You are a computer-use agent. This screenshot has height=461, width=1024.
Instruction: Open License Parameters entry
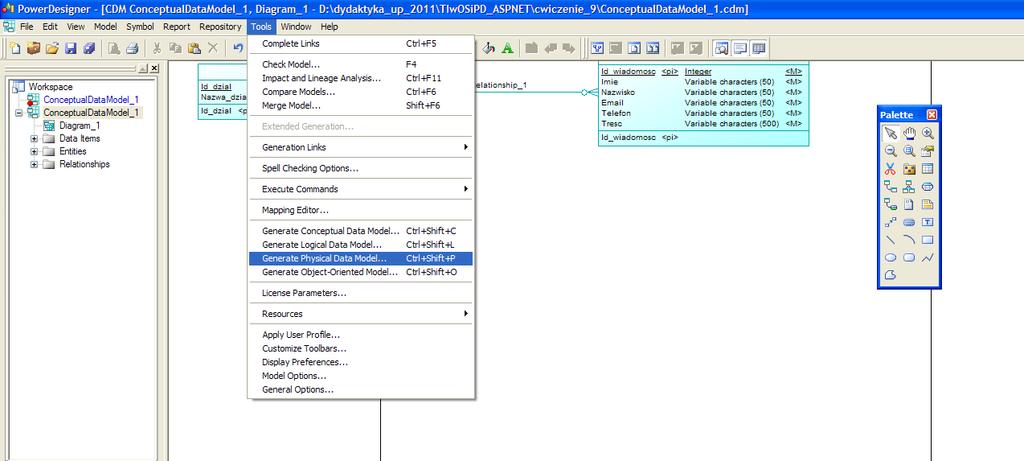361,293
